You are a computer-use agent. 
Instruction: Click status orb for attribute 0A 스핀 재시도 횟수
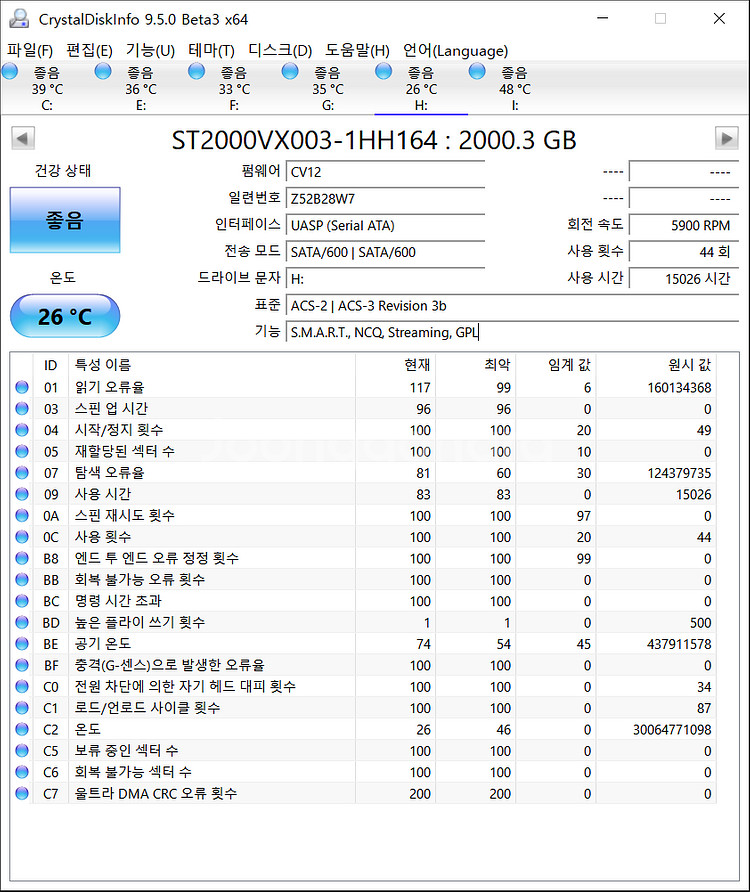[22, 515]
